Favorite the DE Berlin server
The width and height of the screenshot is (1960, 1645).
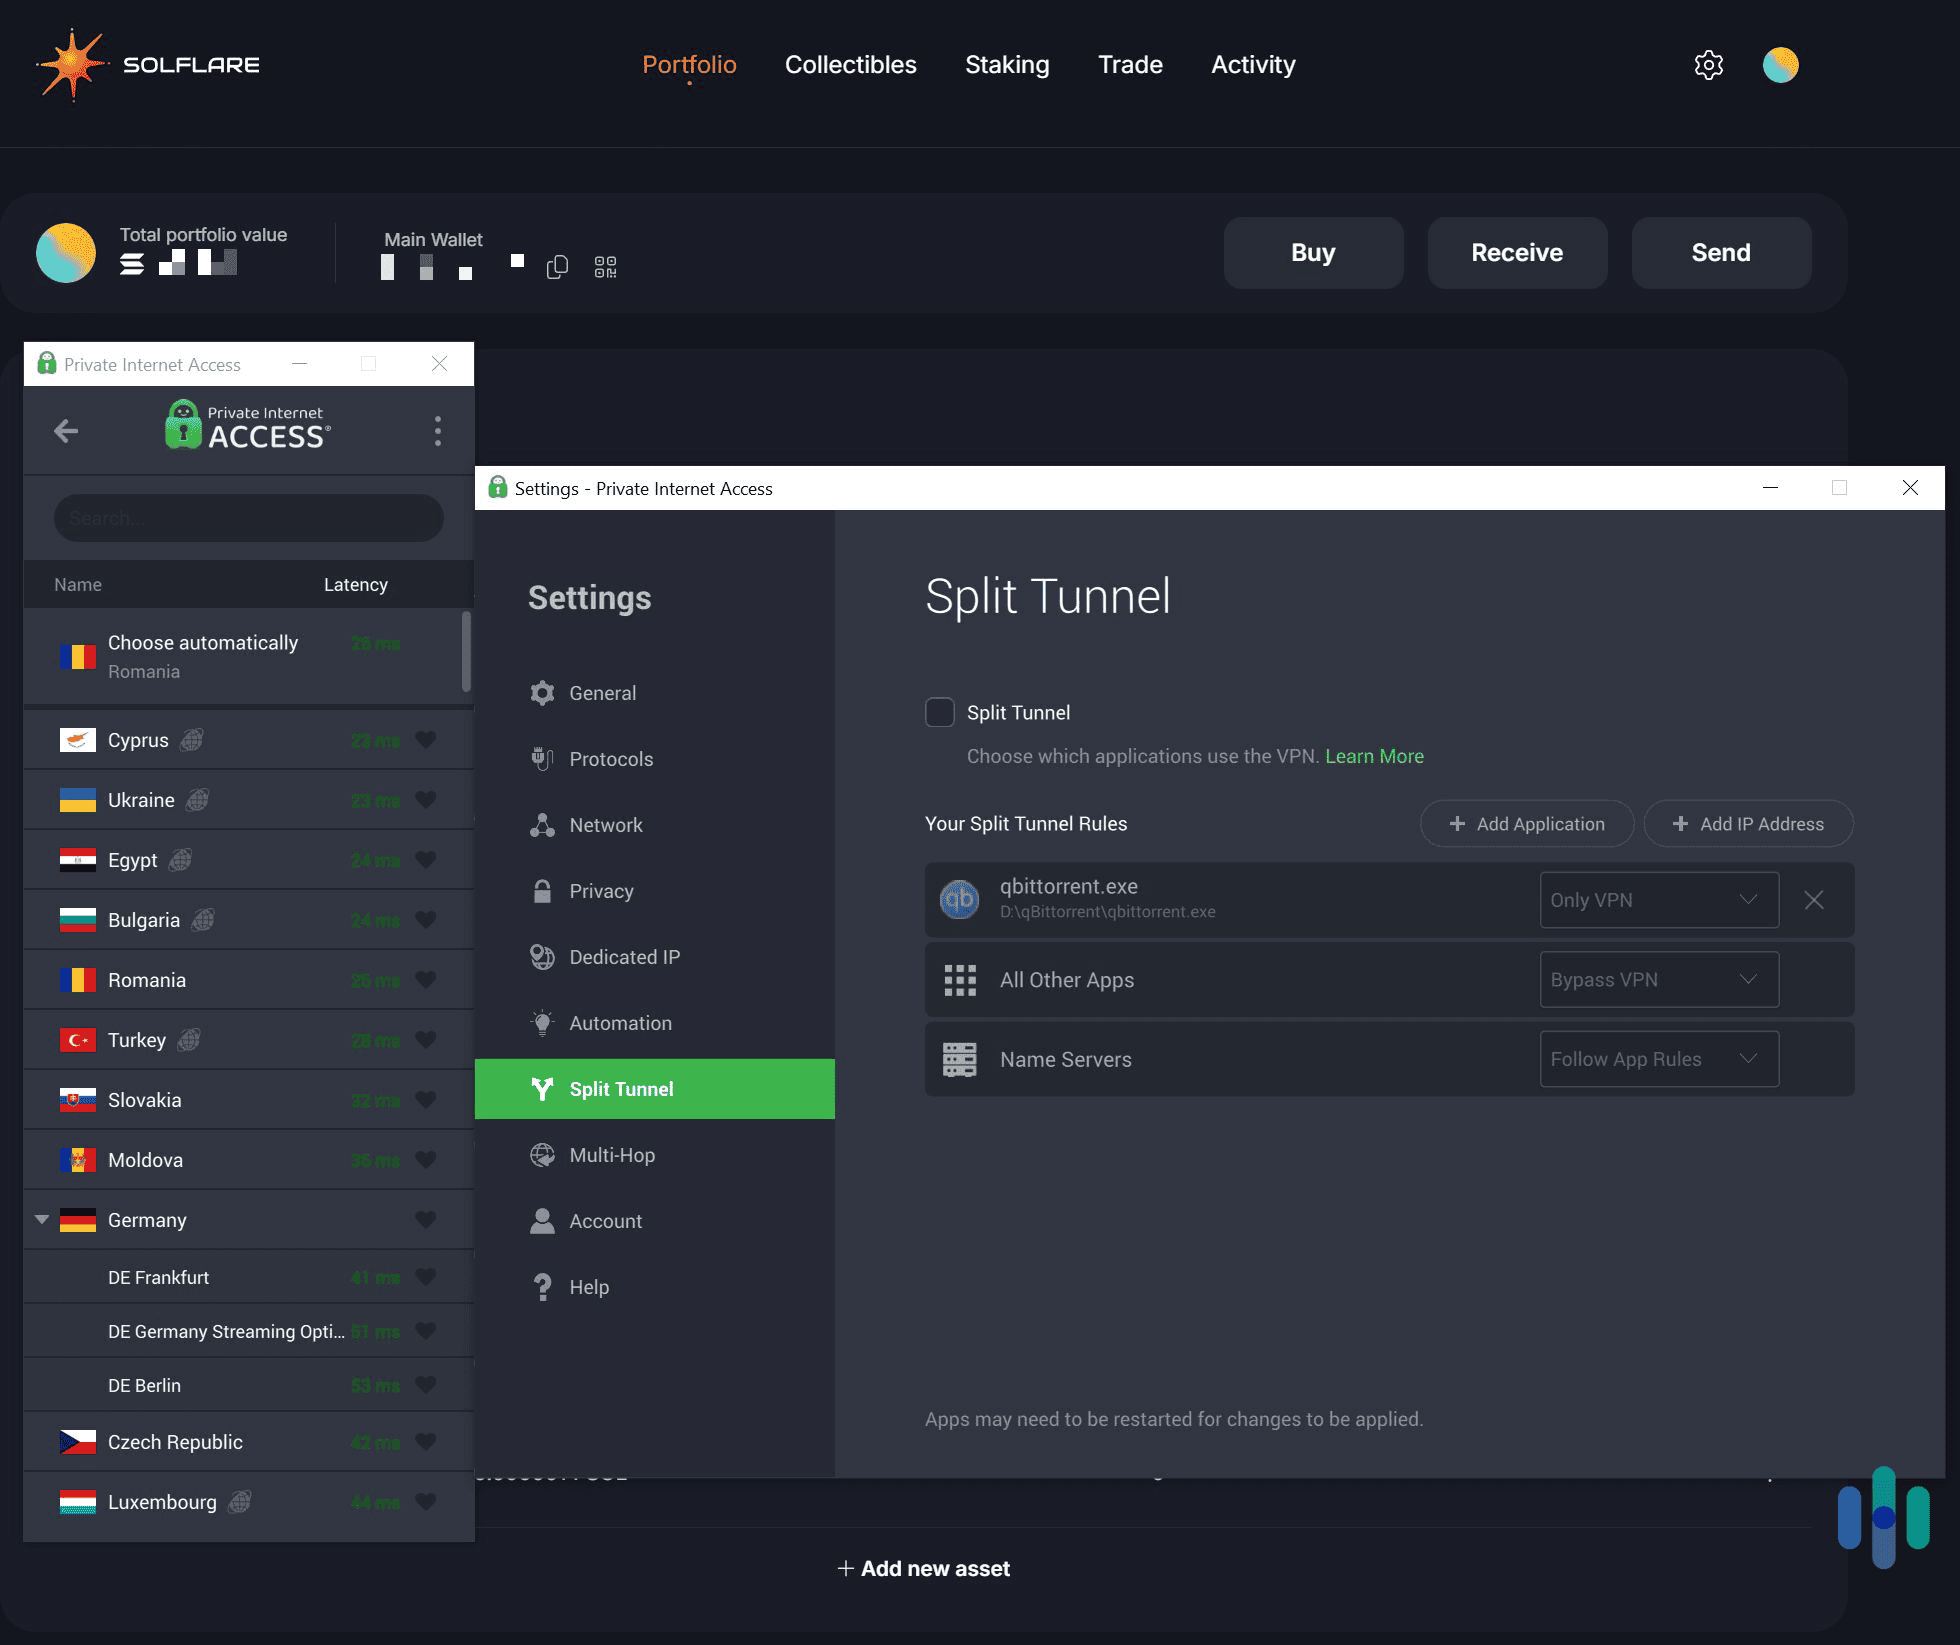[425, 1384]
